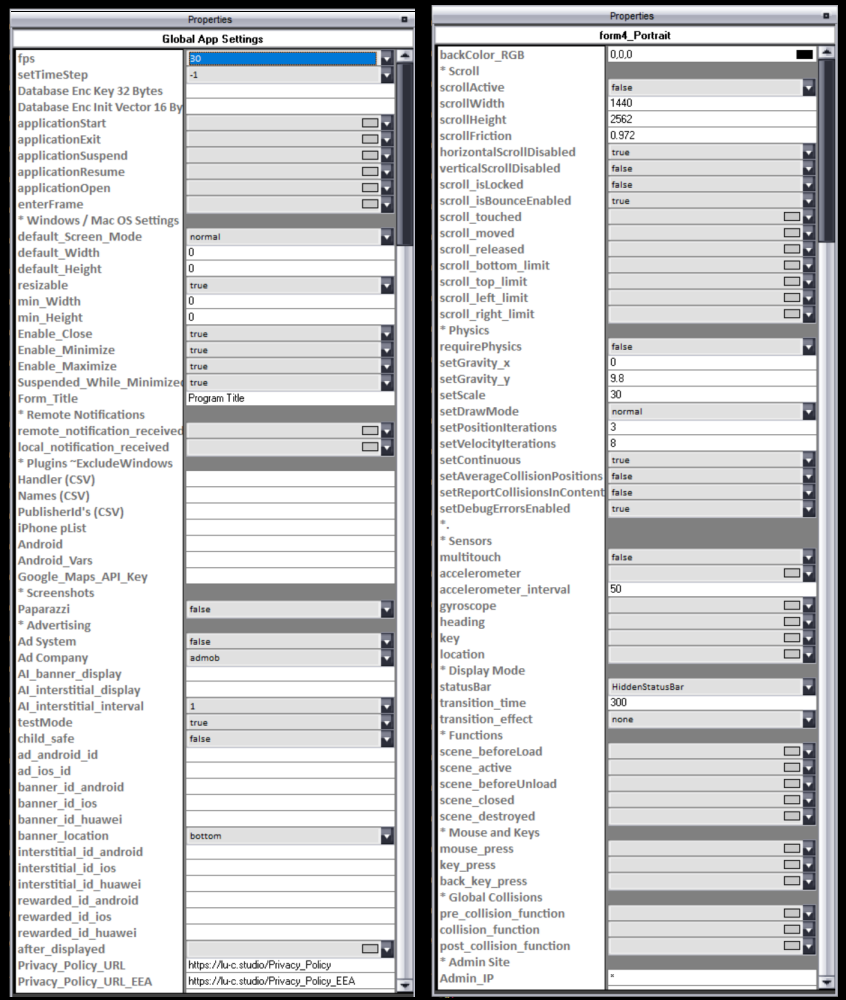Open the multitouch dropdown
This screenshot has width=846, height=1000.
coord(809,557)
